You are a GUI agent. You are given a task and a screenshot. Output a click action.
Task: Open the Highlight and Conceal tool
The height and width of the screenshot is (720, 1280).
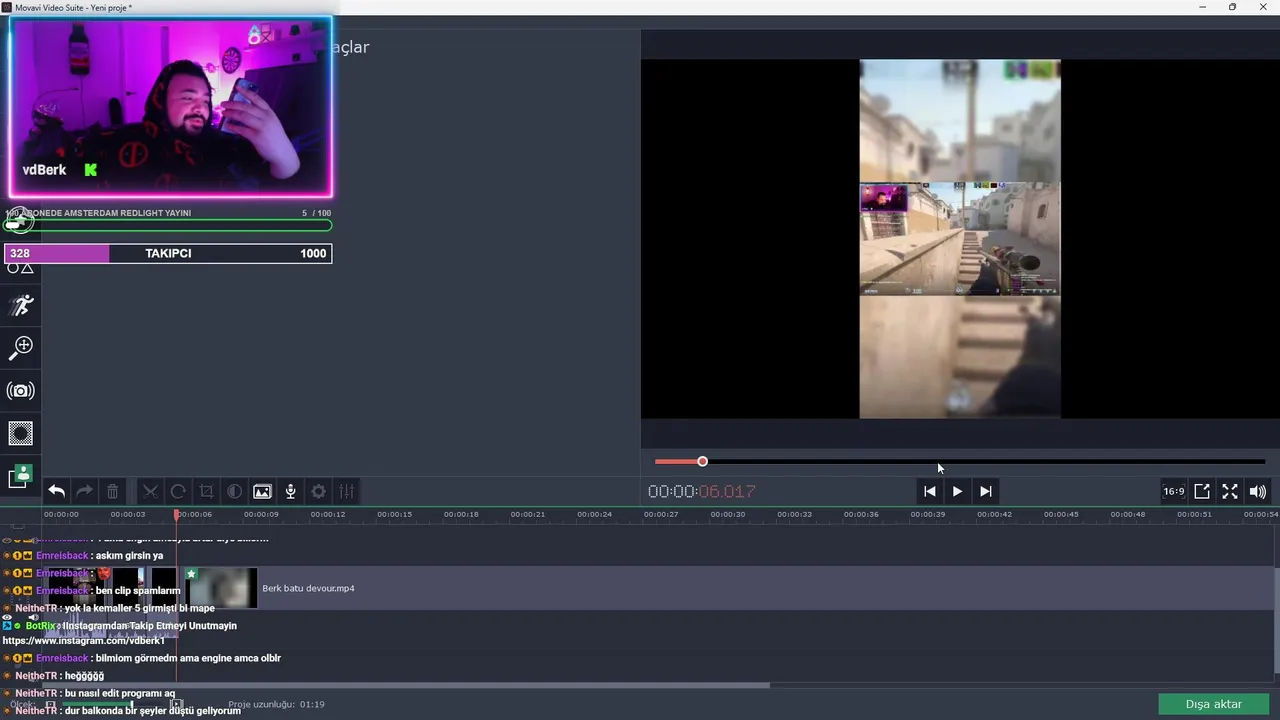coord(21,434)
